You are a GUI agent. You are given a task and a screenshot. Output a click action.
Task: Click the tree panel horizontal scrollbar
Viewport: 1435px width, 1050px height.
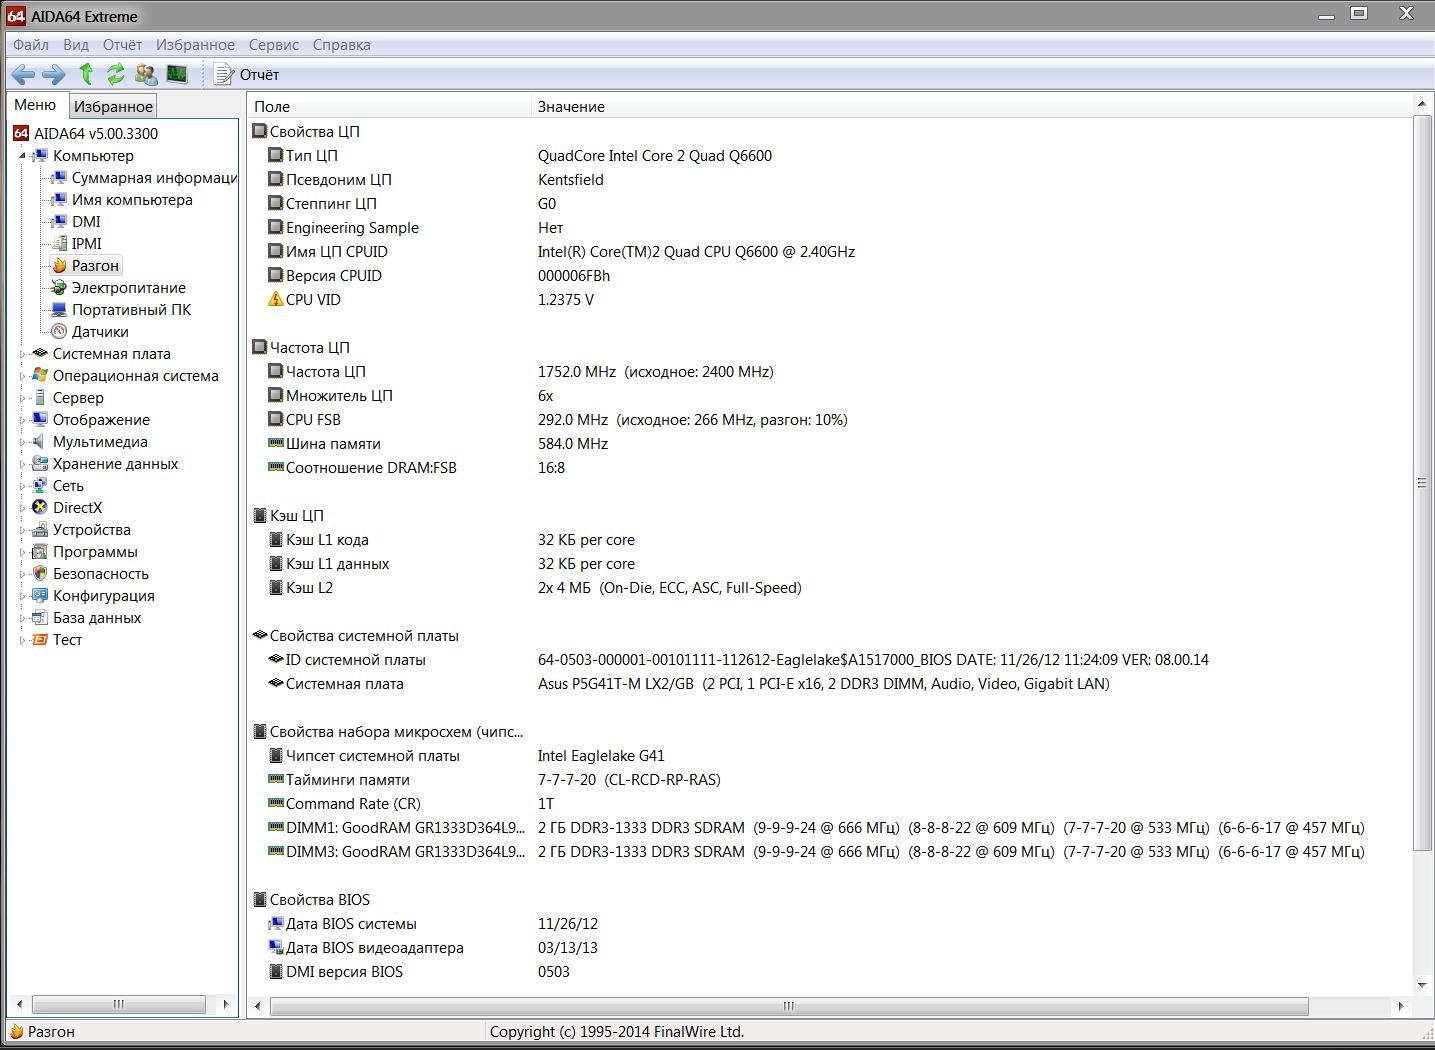coord(118,1004)
